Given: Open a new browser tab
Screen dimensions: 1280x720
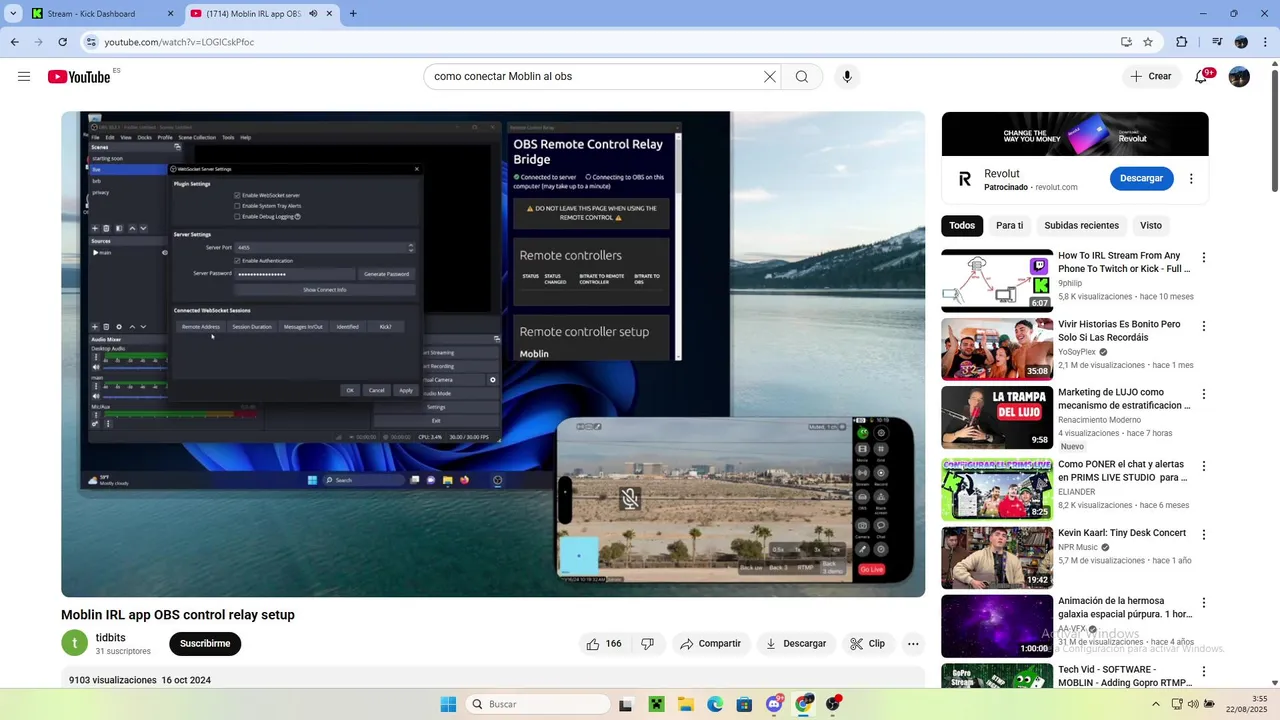Looking at the screenshot, I should pyautogui.click(x=353, y=14).
